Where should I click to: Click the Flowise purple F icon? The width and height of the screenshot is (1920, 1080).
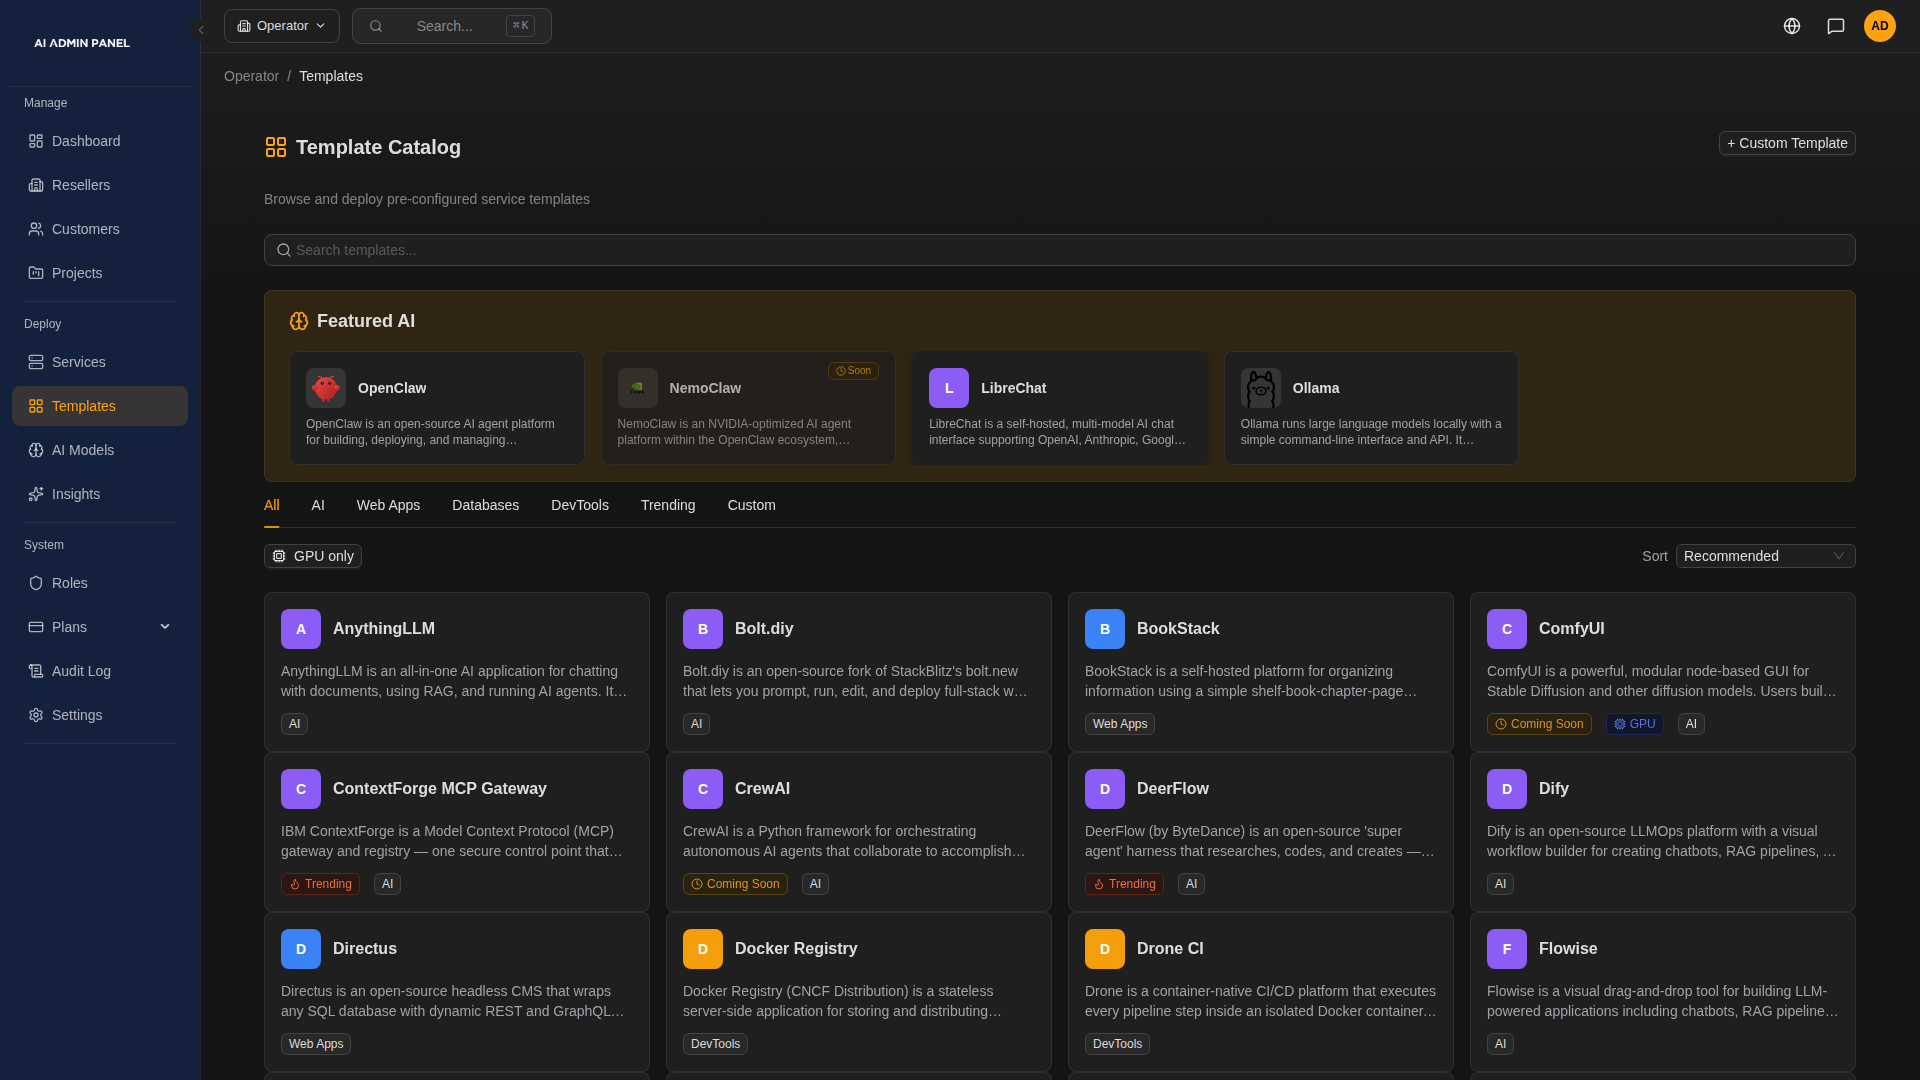(1507, 949)
